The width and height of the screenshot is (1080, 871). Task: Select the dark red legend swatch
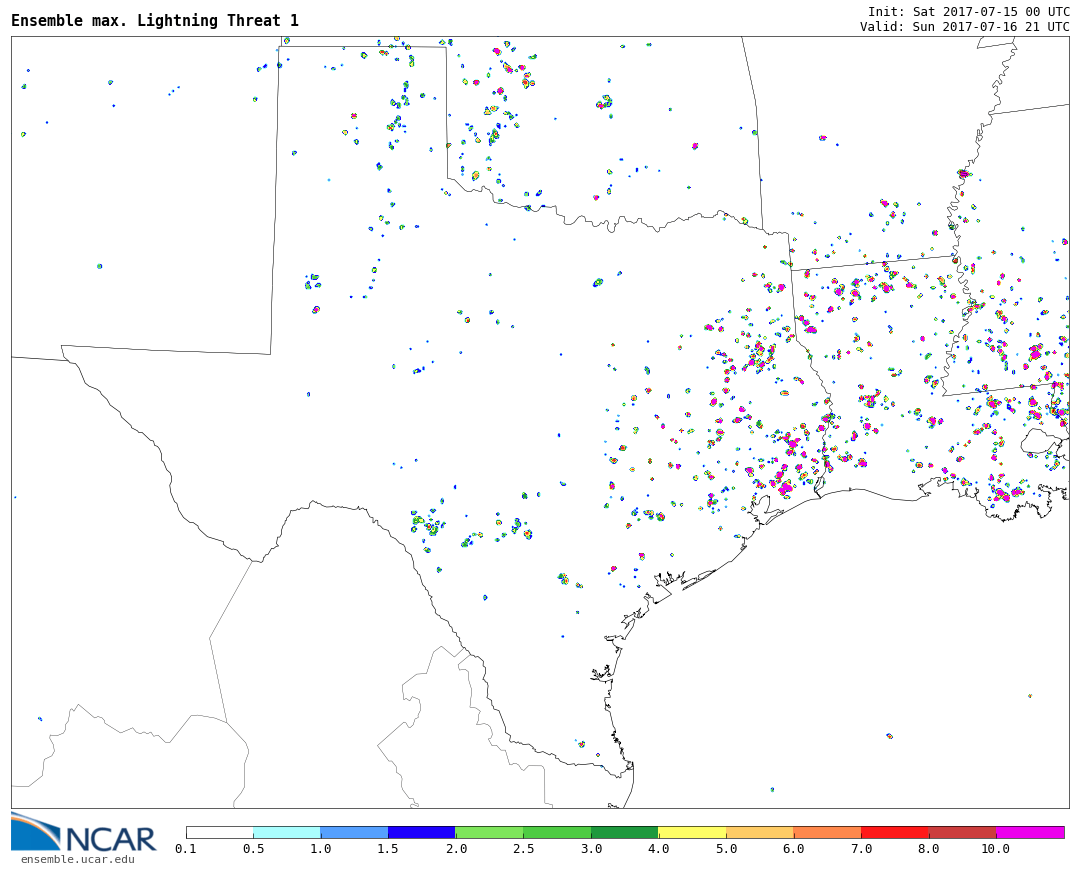962,832
